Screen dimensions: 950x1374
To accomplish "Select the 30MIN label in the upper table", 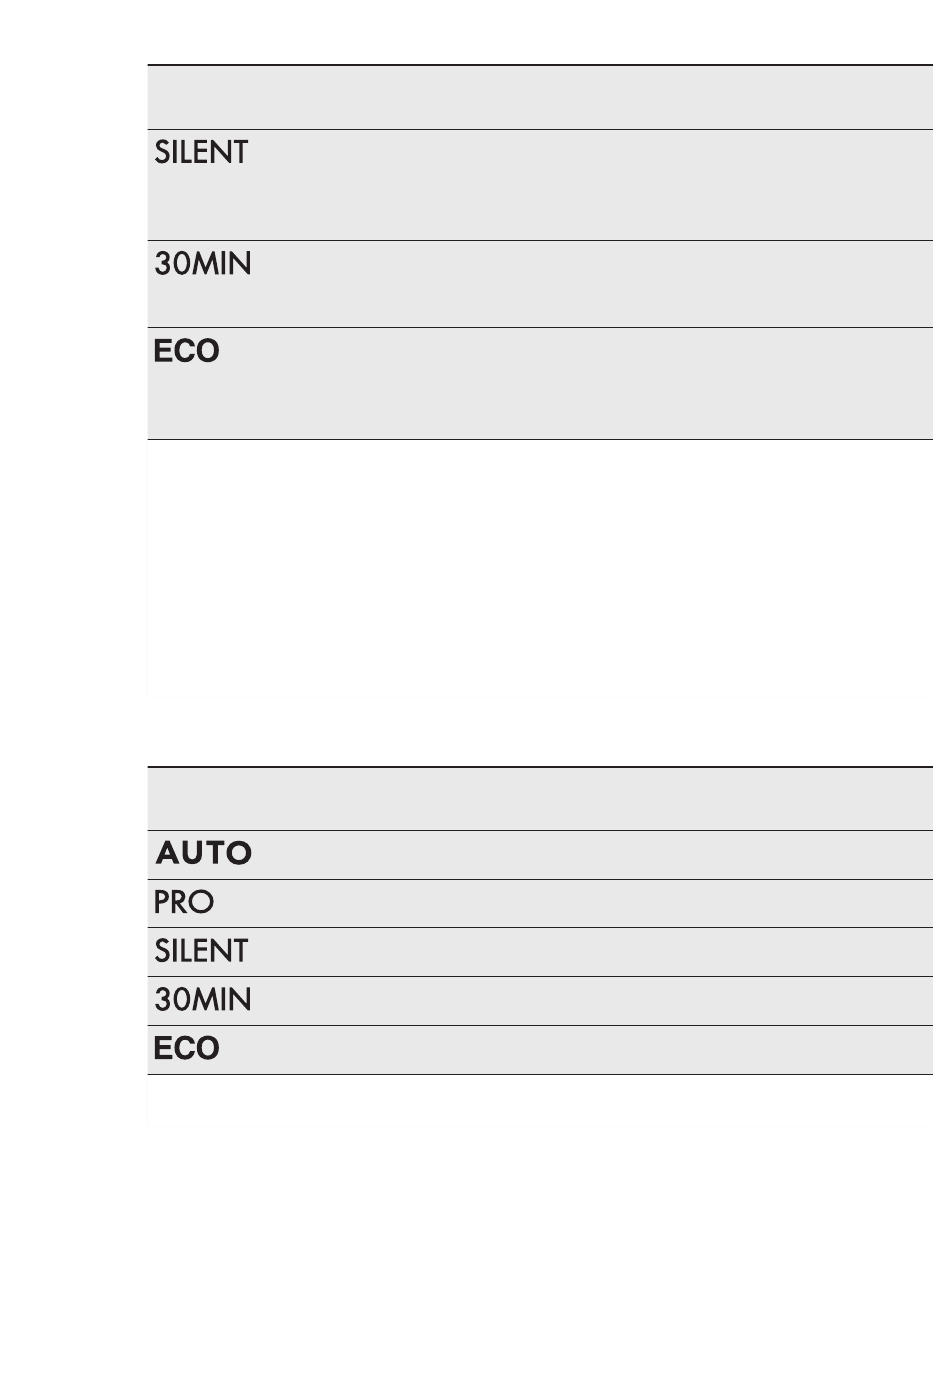I will click(x=203, y=263).
